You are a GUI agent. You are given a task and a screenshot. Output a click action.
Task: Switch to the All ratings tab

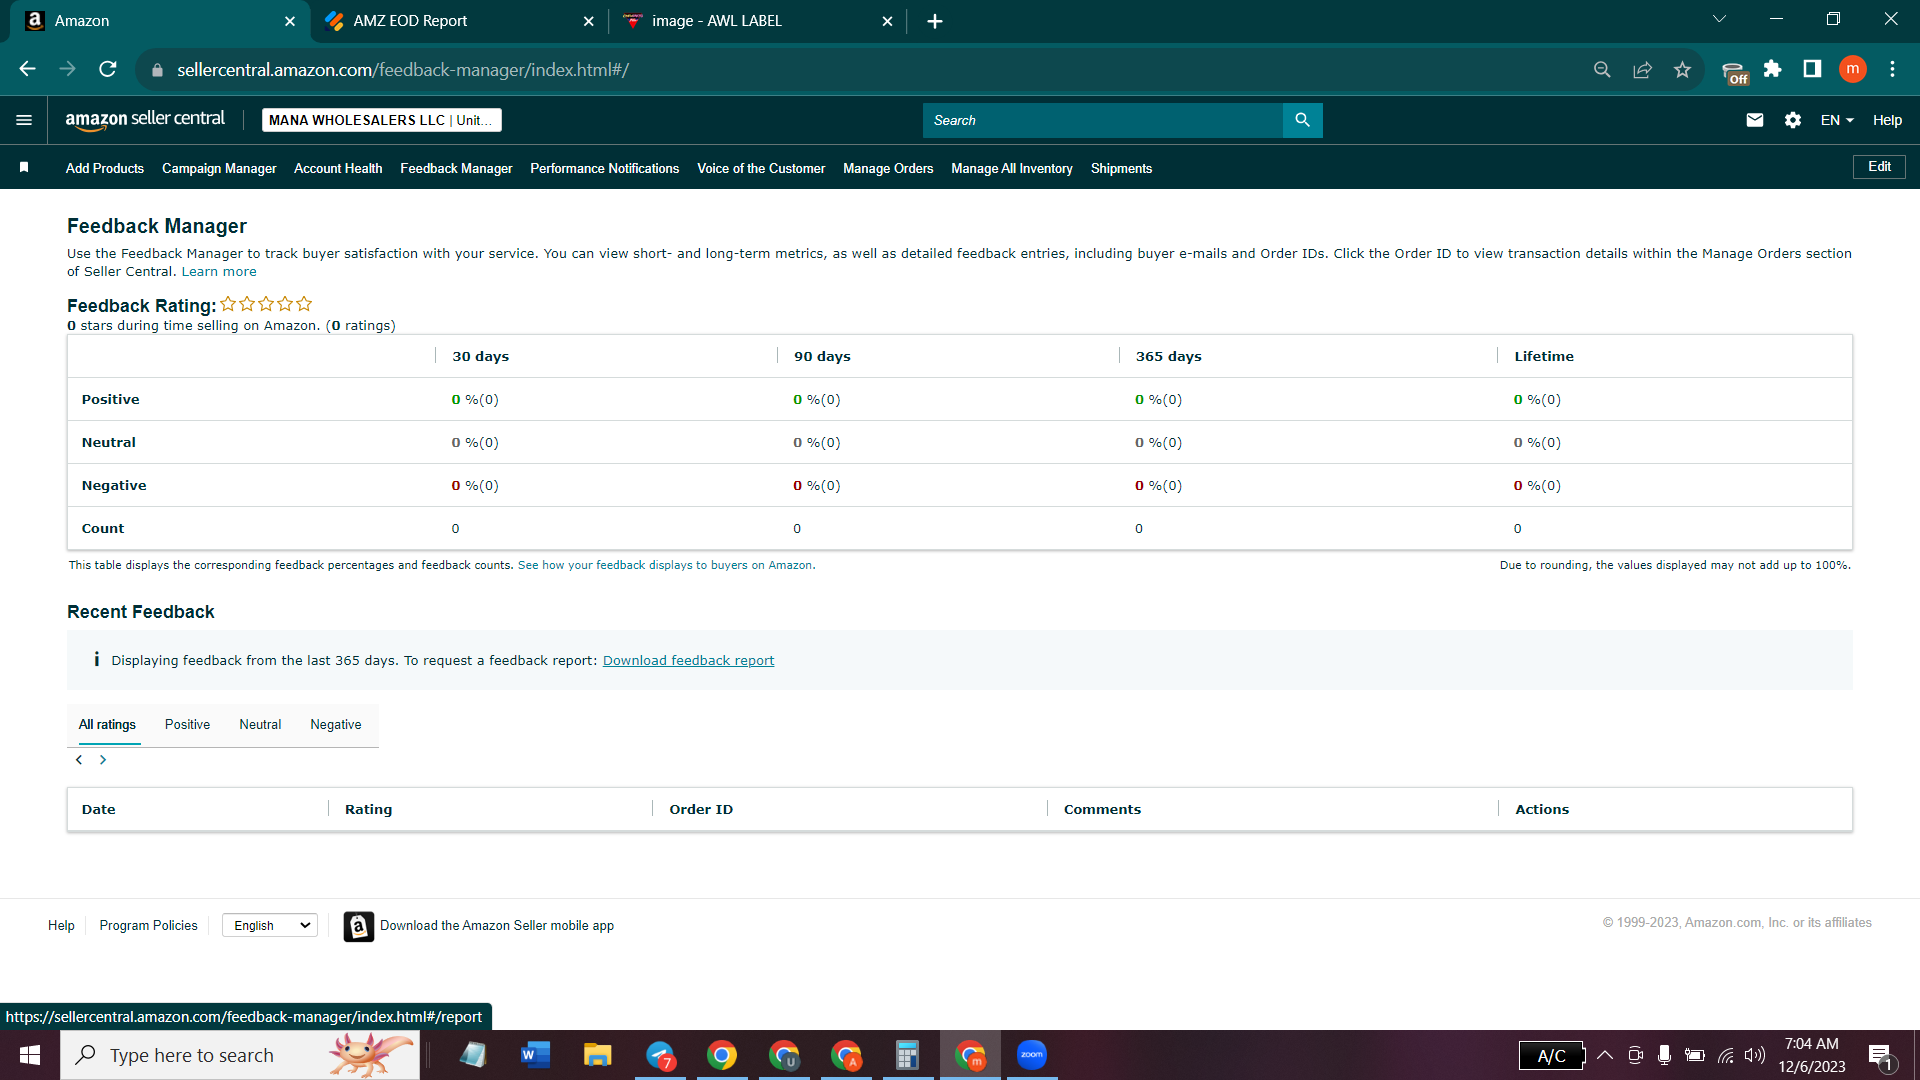point(107,724)
